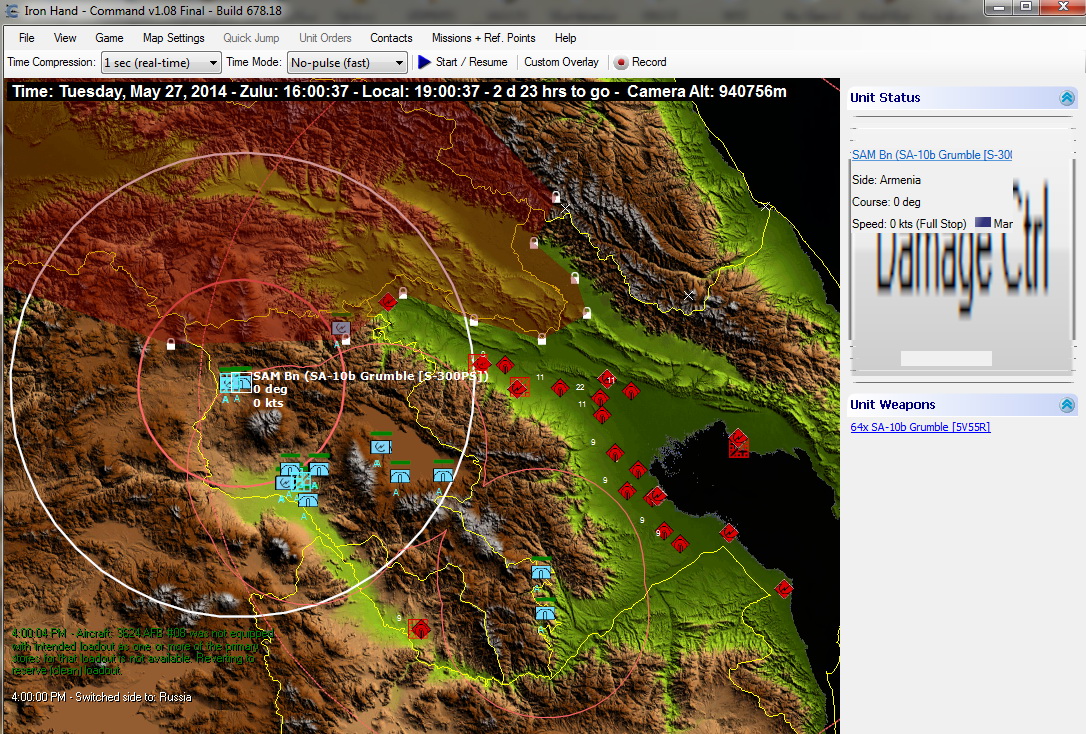
Task: Select hostile radar diamond north of greyed unit
Action: click(x=388, y=301)
